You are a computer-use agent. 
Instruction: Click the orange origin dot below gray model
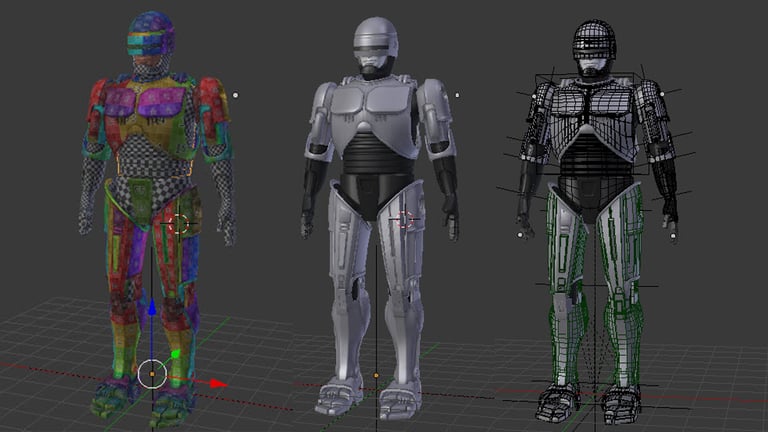click(376, 375)
